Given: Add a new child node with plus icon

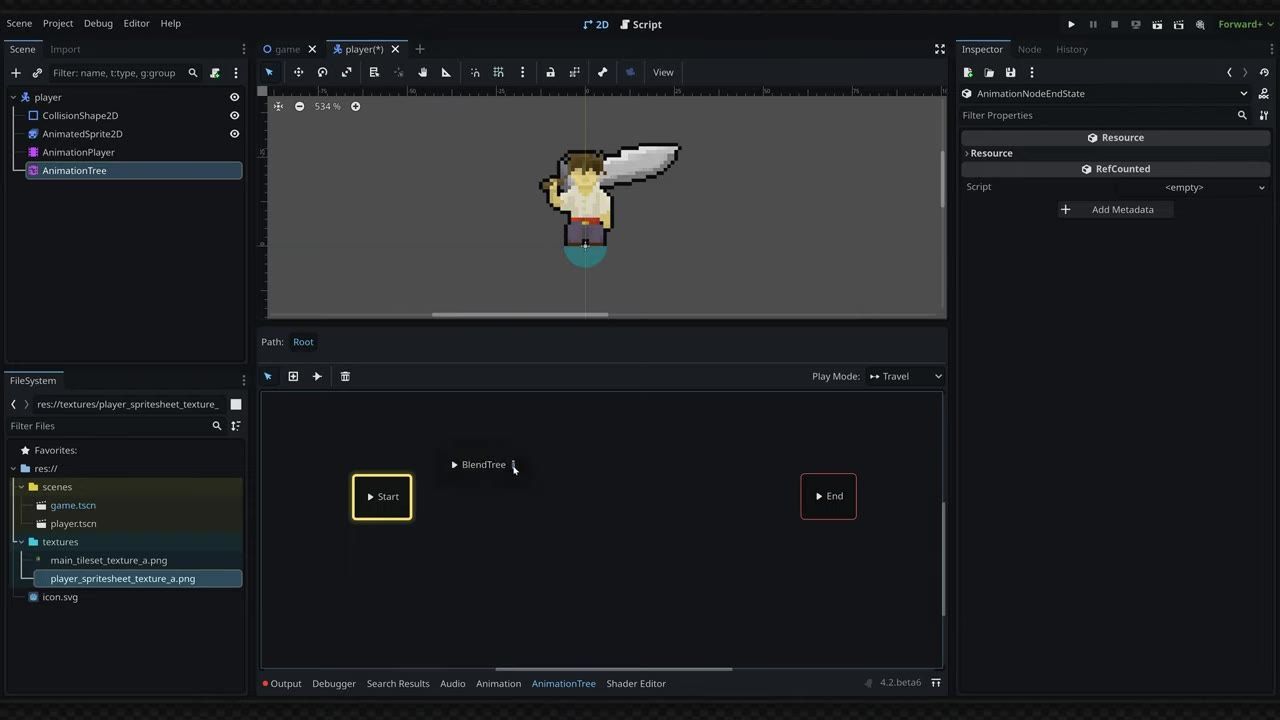Looking at the screenshot, I should 15,73.
